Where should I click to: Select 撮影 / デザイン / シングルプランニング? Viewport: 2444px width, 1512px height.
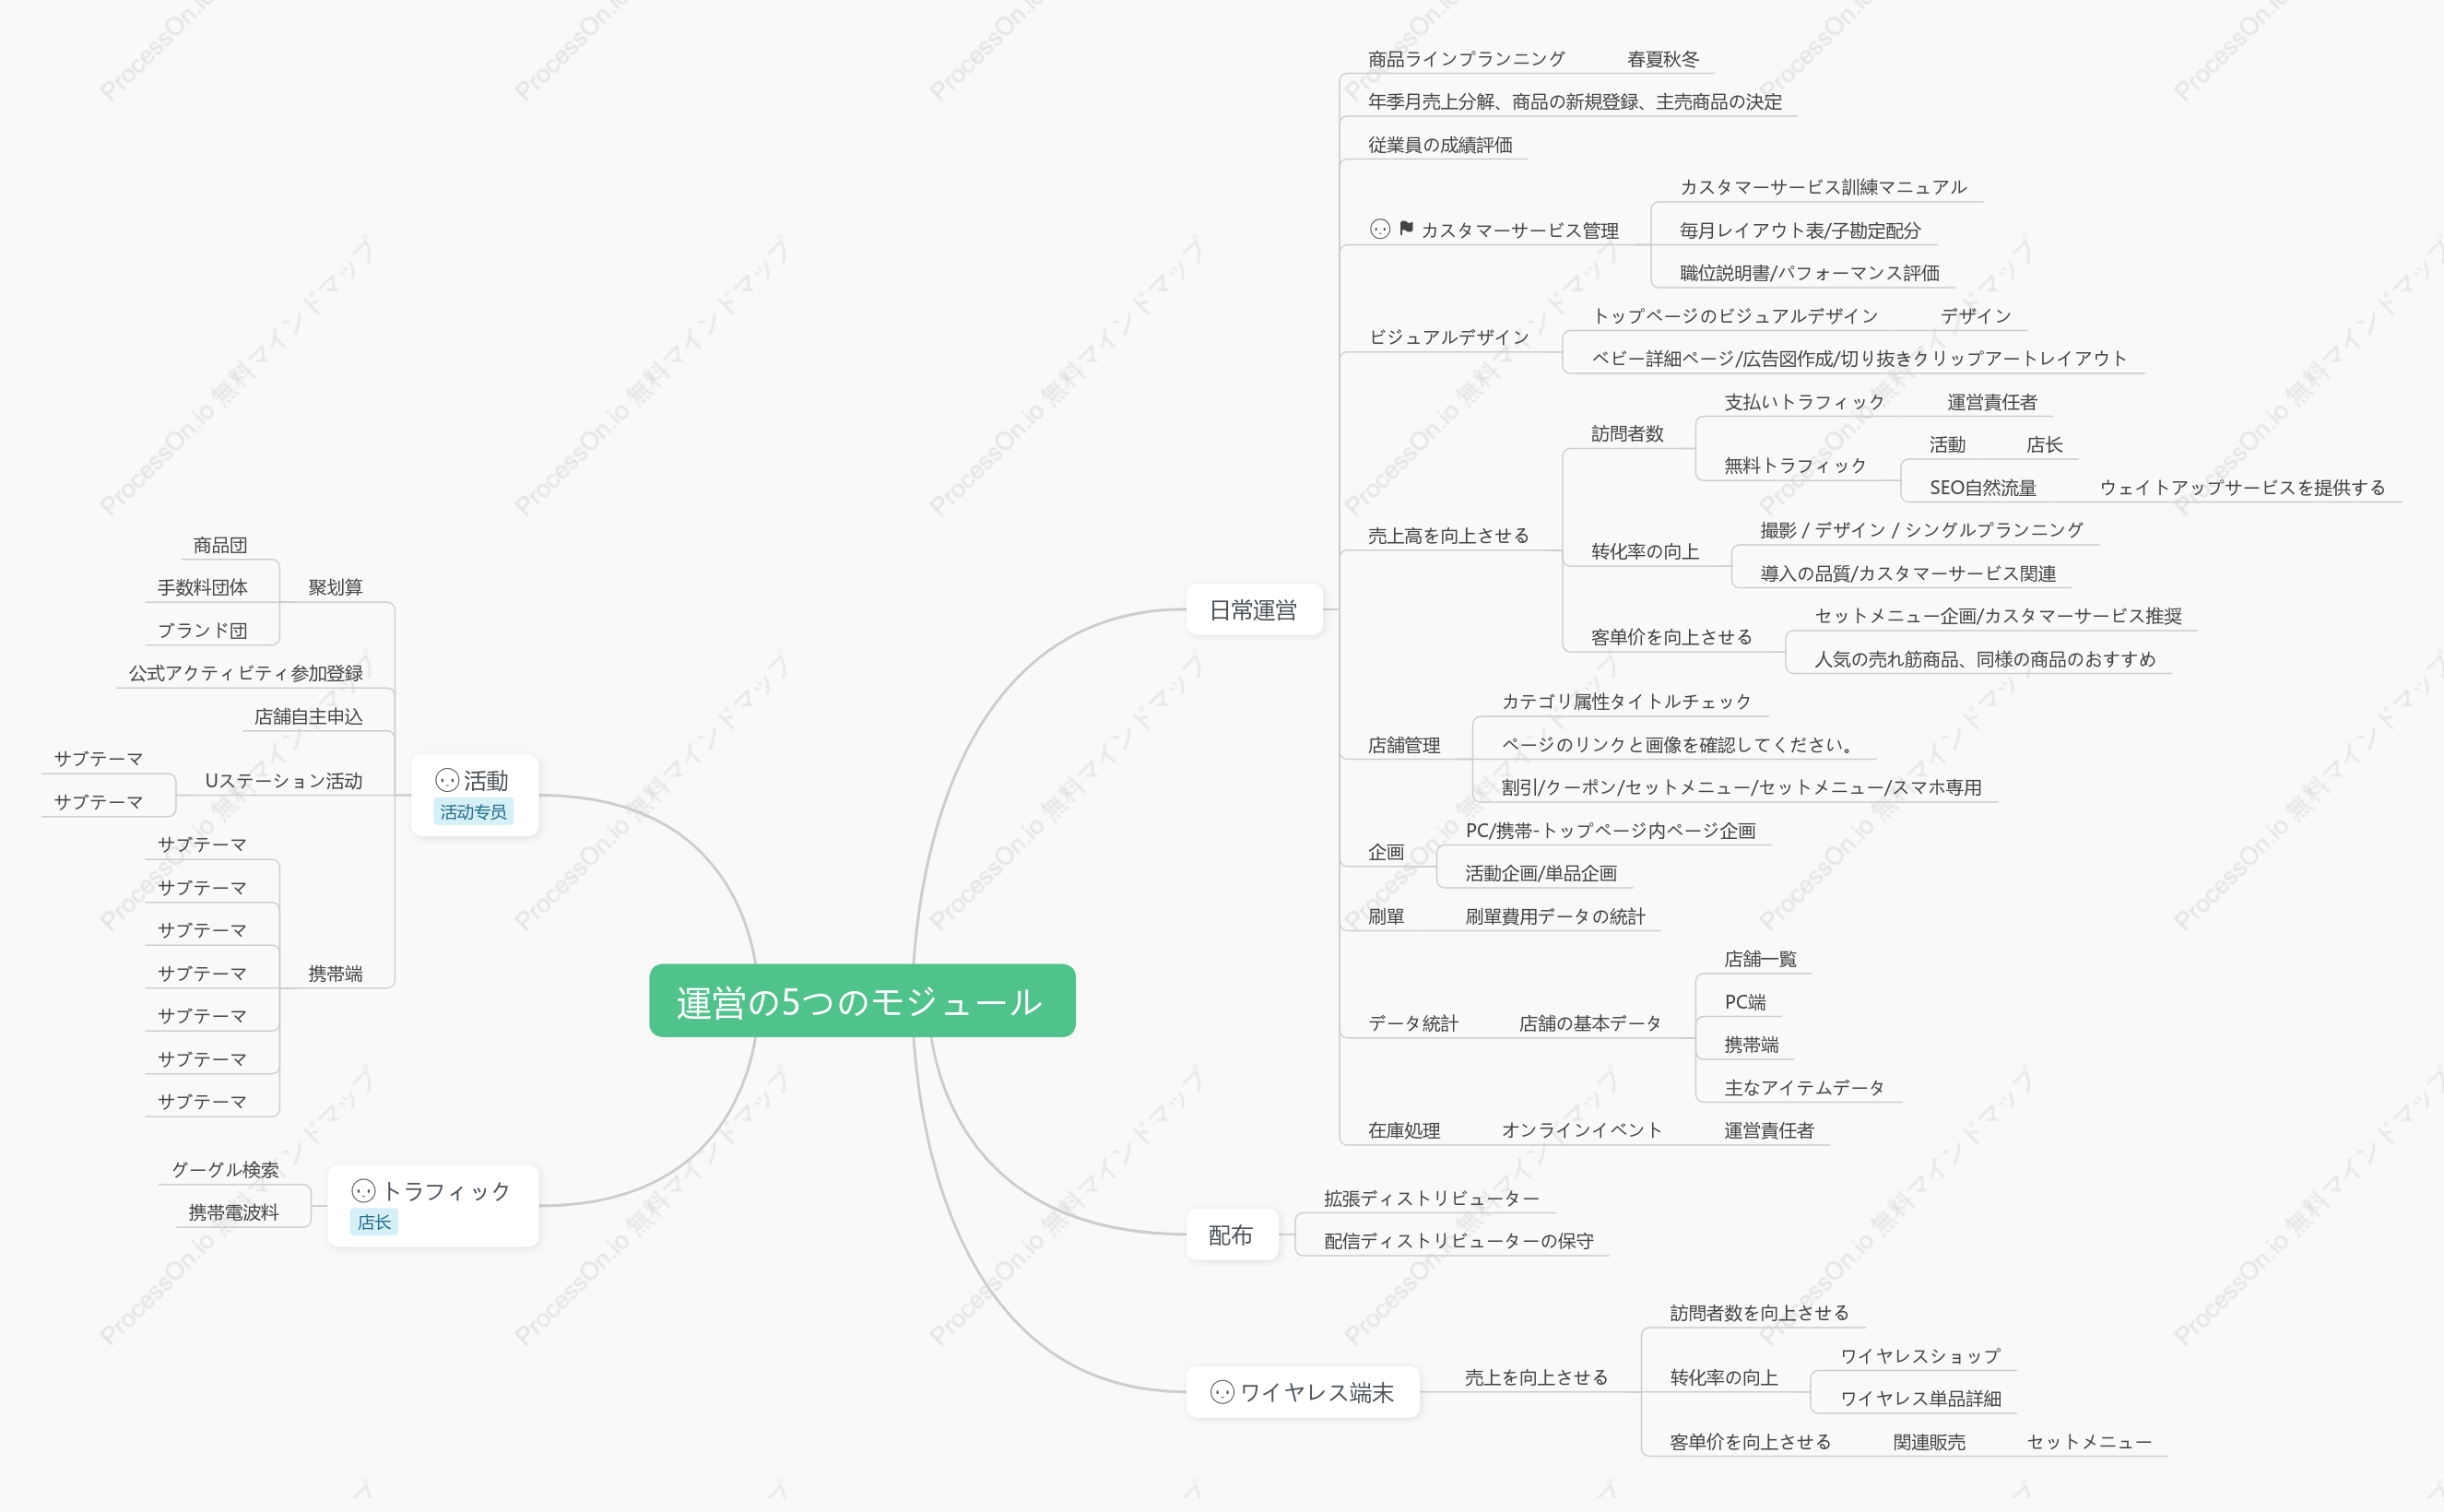pyautogui.click(x=1921, y=529)
